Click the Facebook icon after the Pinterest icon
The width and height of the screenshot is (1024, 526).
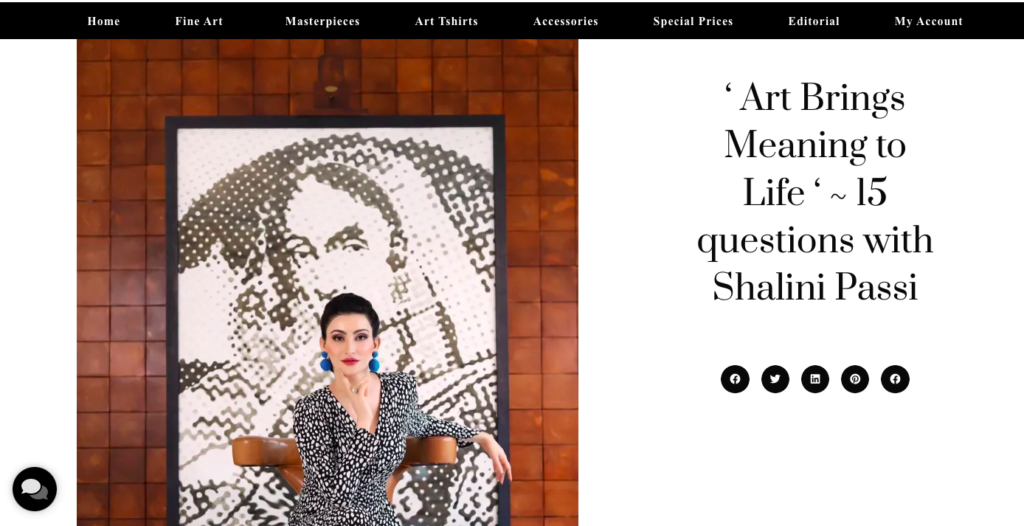895,379
